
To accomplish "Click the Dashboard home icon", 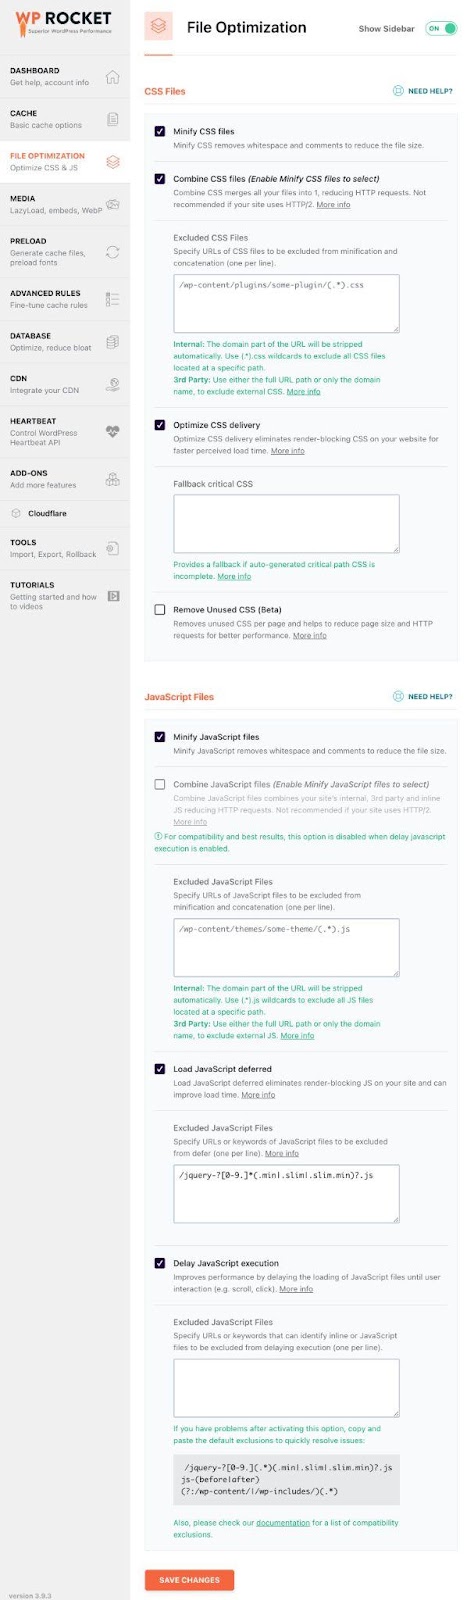I will tap(112, 77).
